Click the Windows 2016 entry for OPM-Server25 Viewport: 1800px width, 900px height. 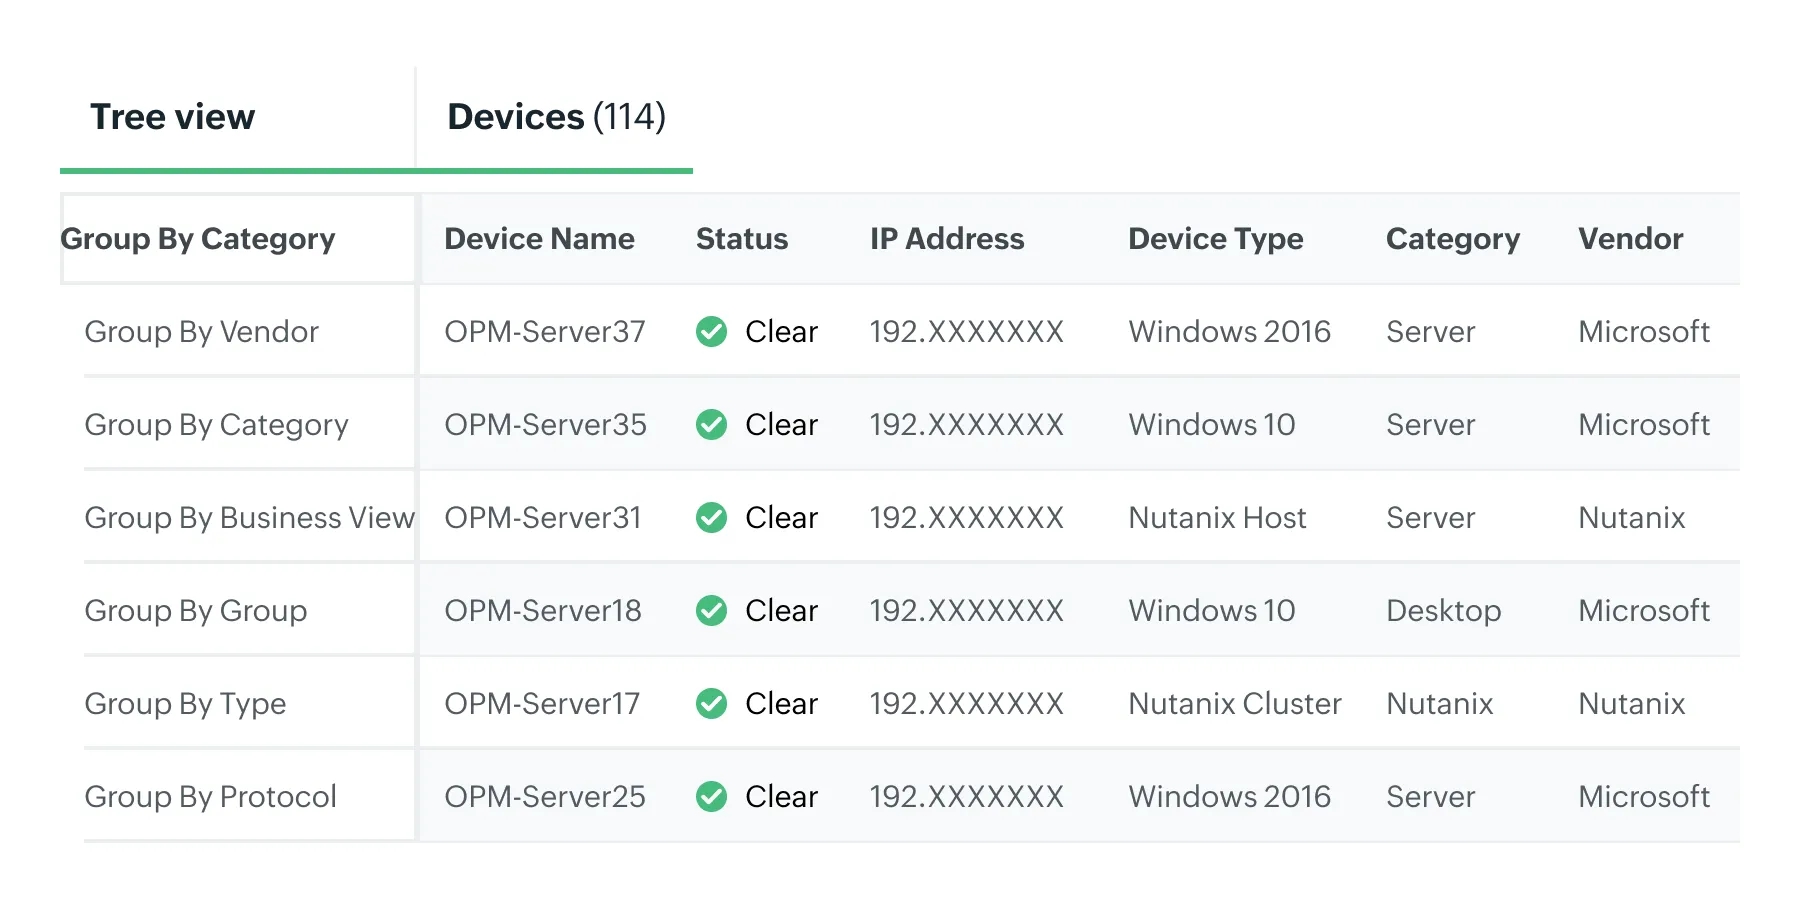[x=1230, y=796]
